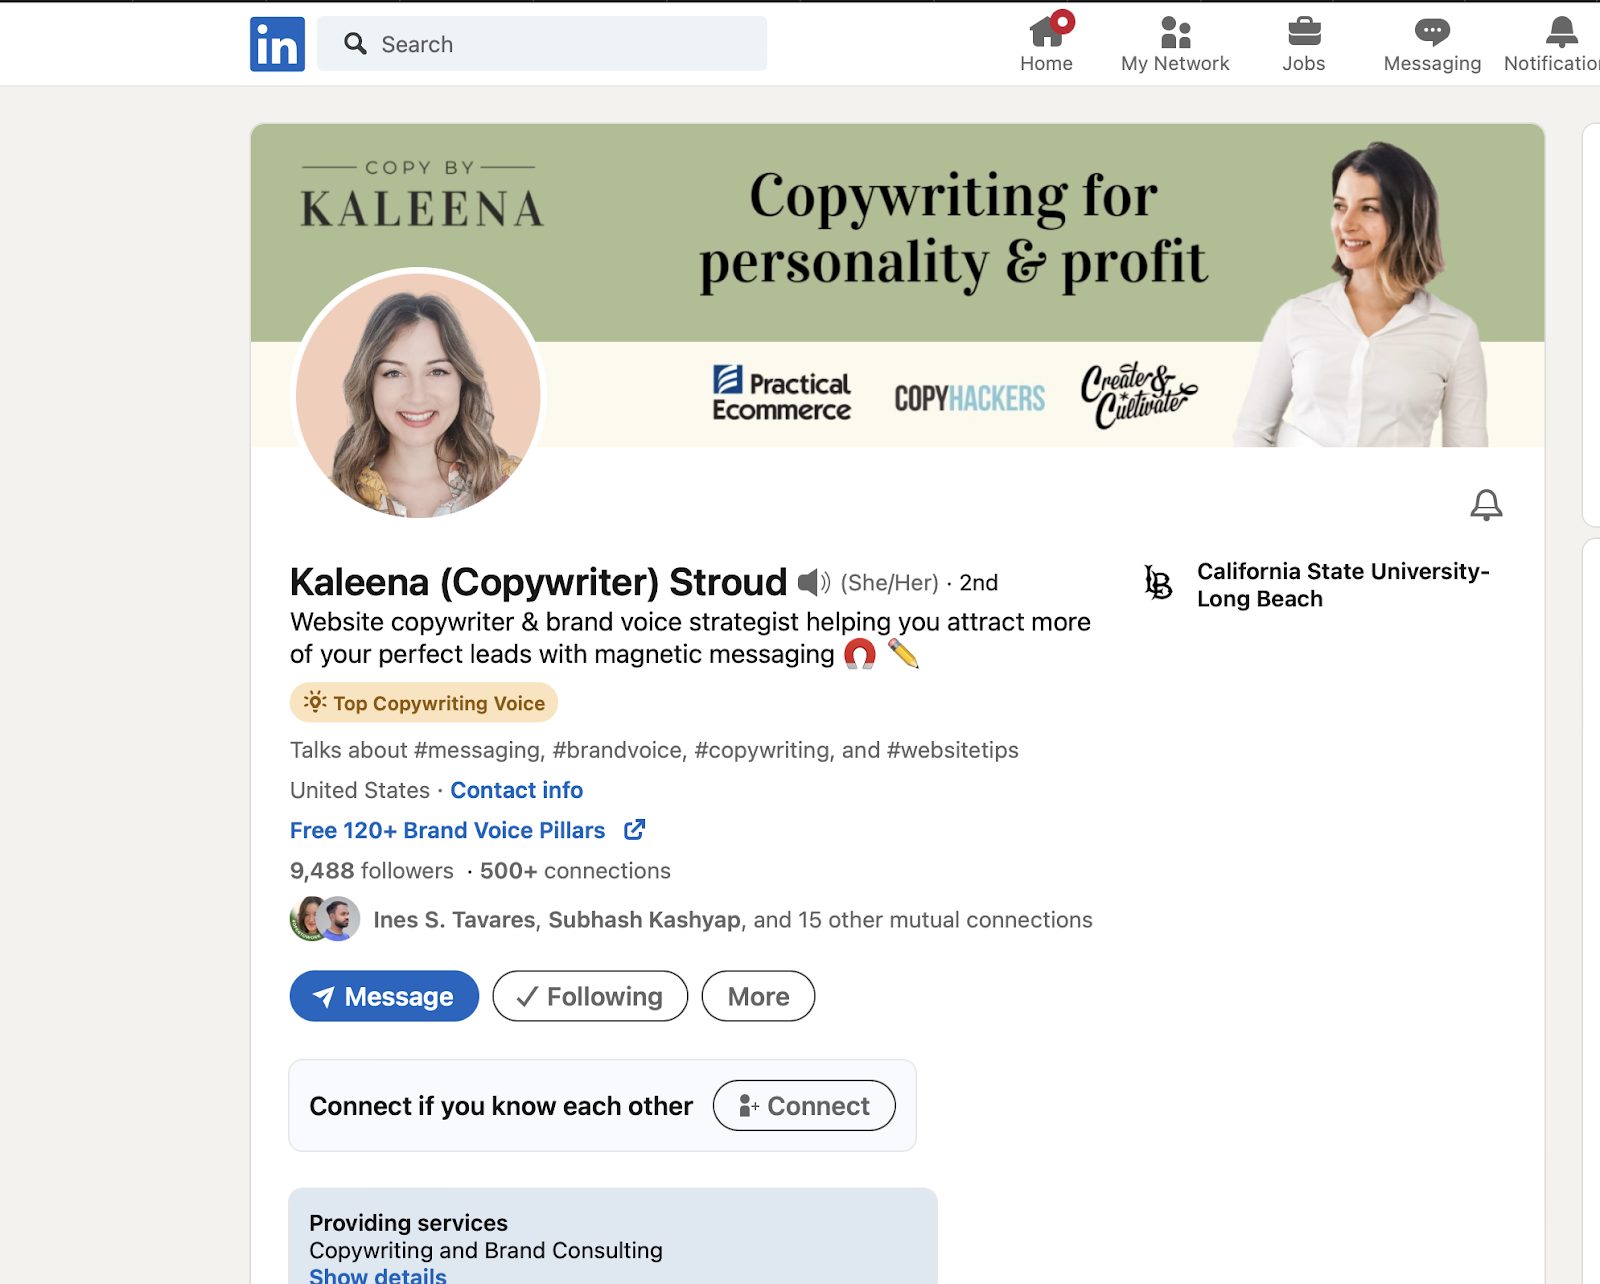This screenshot has width=1600, height=1284.
Task: Click the Talks about hashtags line
Action: tap(654, 750)
